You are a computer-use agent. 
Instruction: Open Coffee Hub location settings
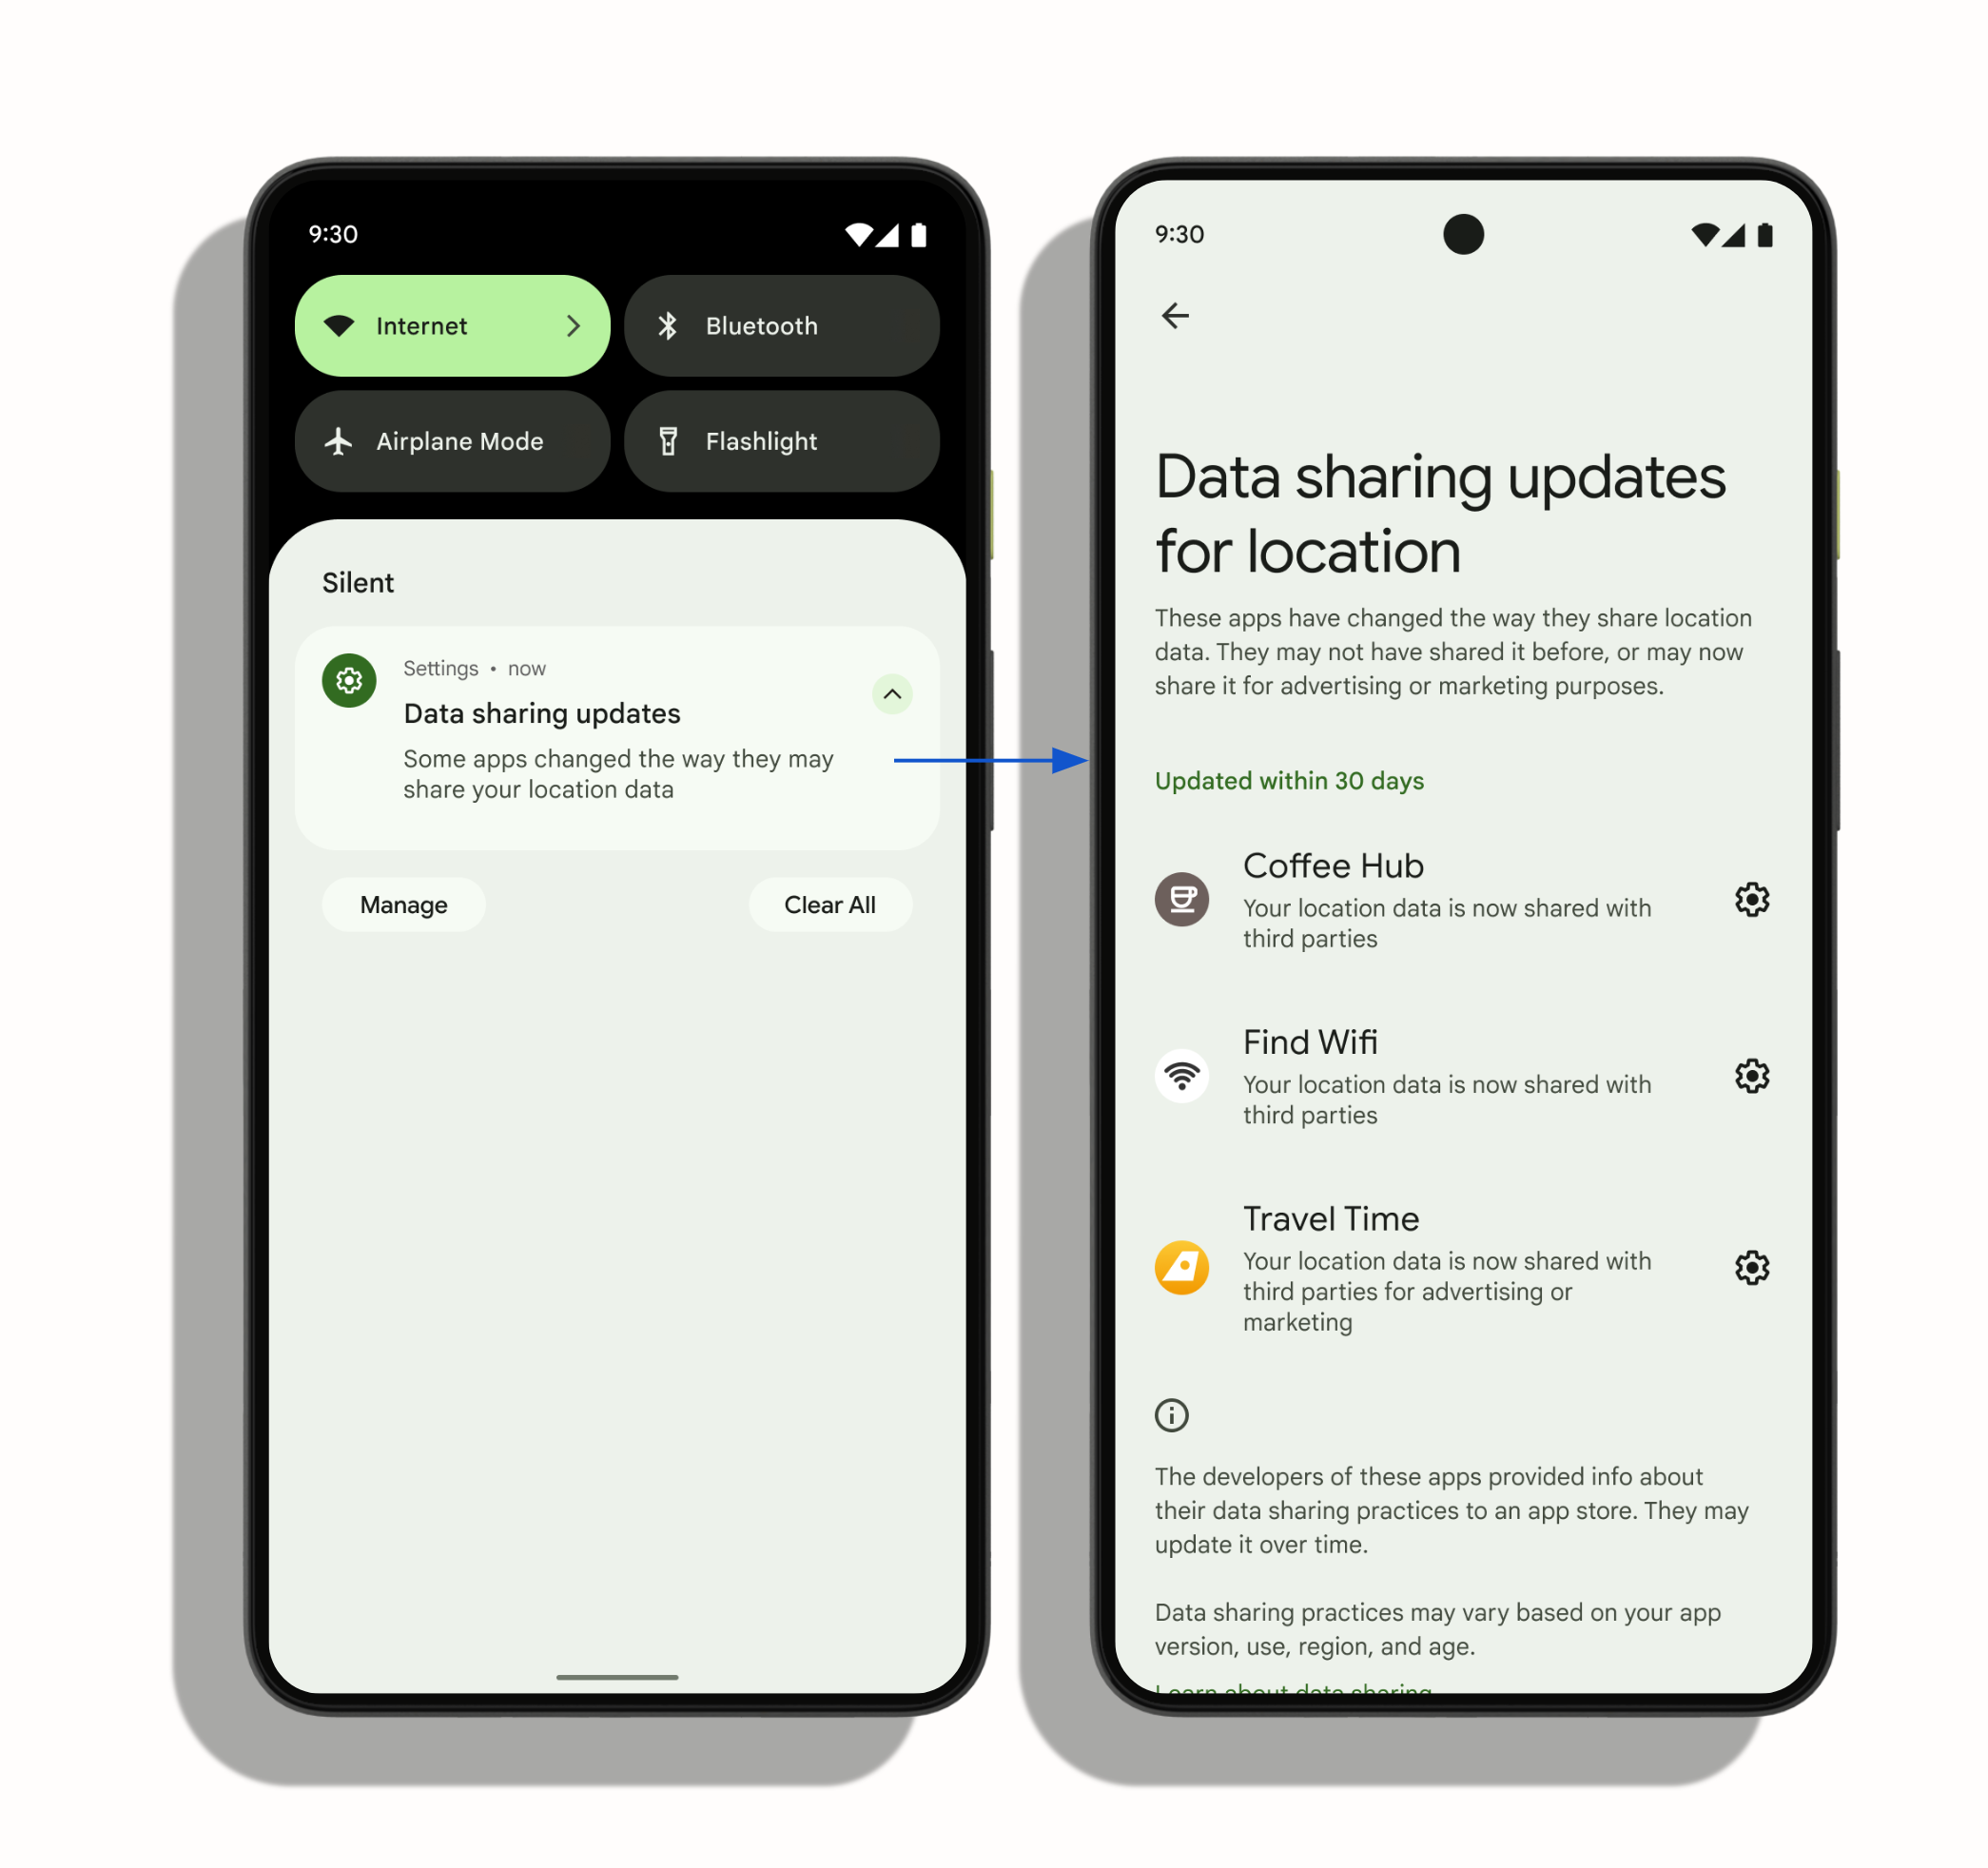1751,897
